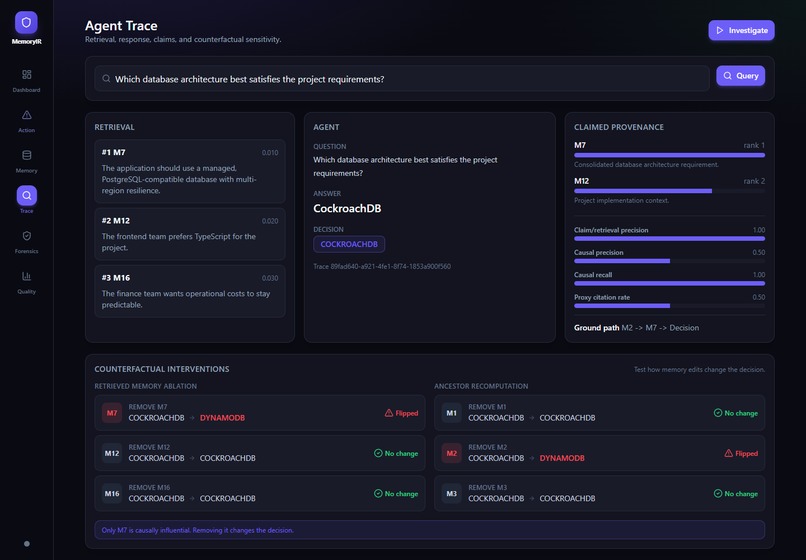This screenshot has height=560, width=806.
Task: Select the Quality menu label
Action: [27, 292]
